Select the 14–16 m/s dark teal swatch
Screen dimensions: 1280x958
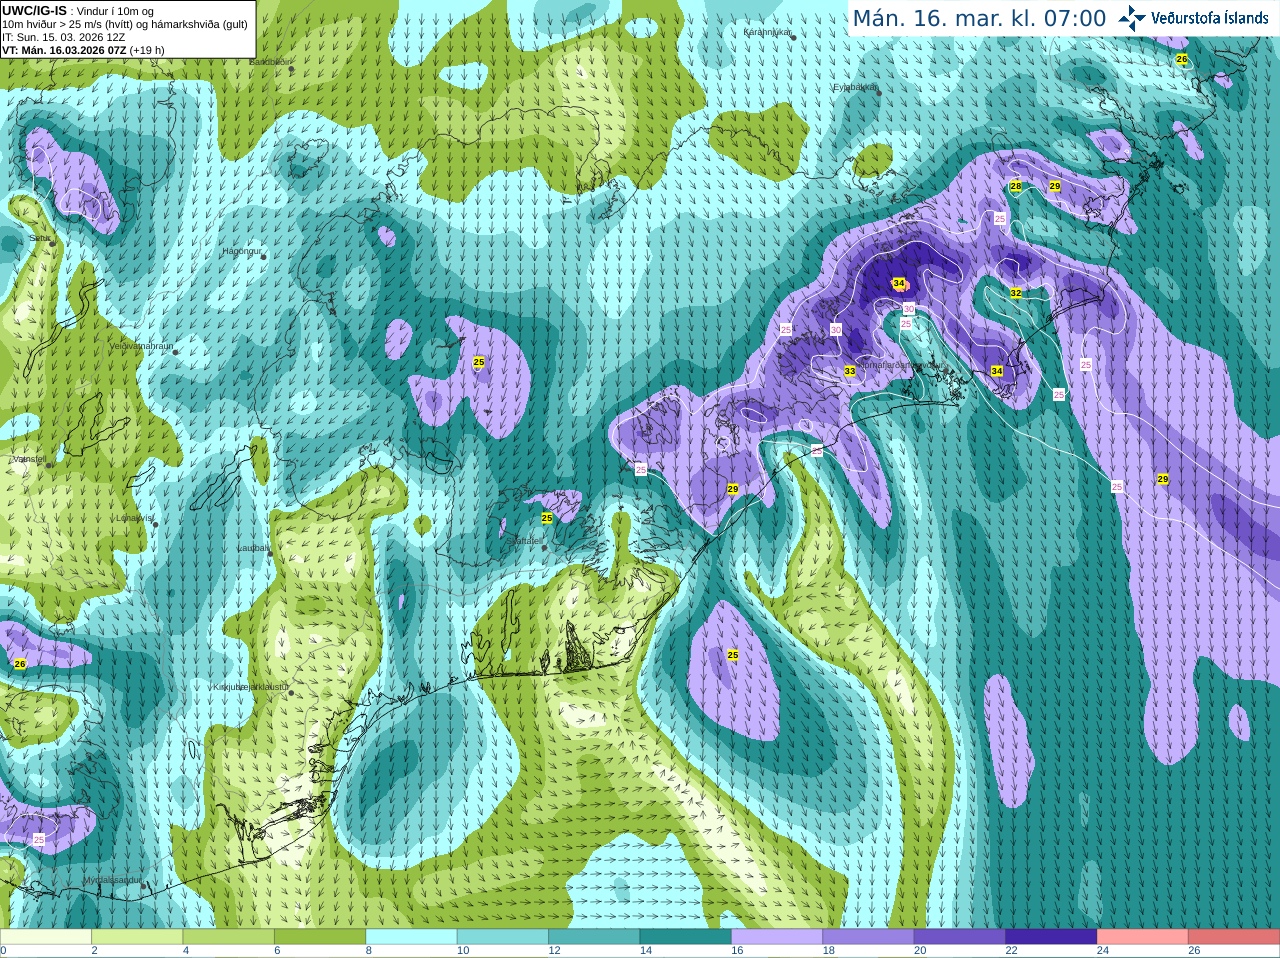pos(686,936)
